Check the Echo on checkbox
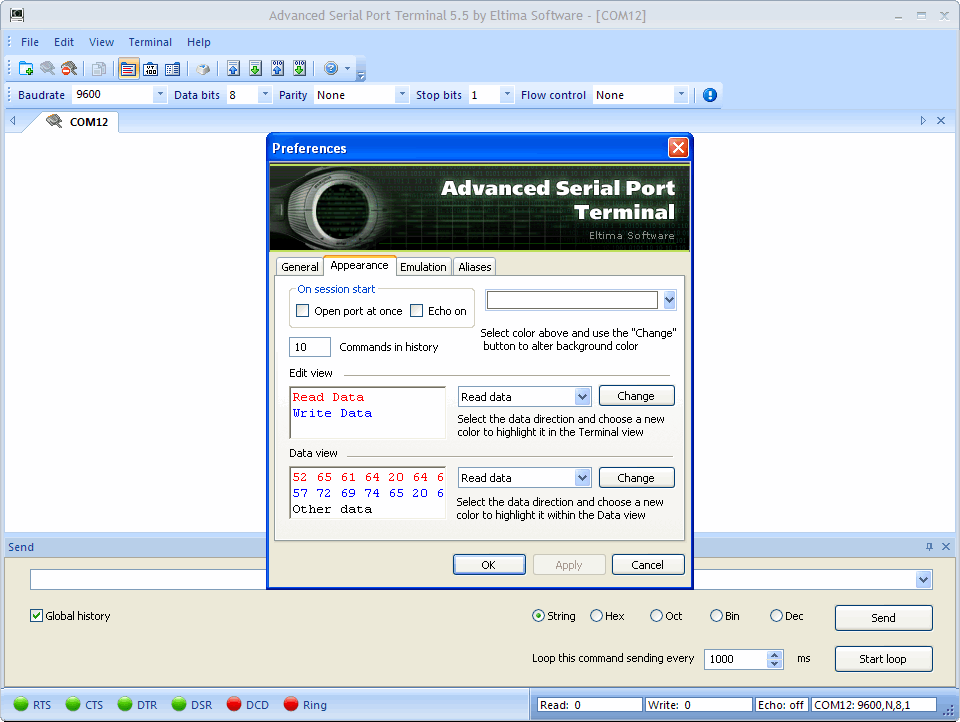960x722 pixels. pos(416,310)
